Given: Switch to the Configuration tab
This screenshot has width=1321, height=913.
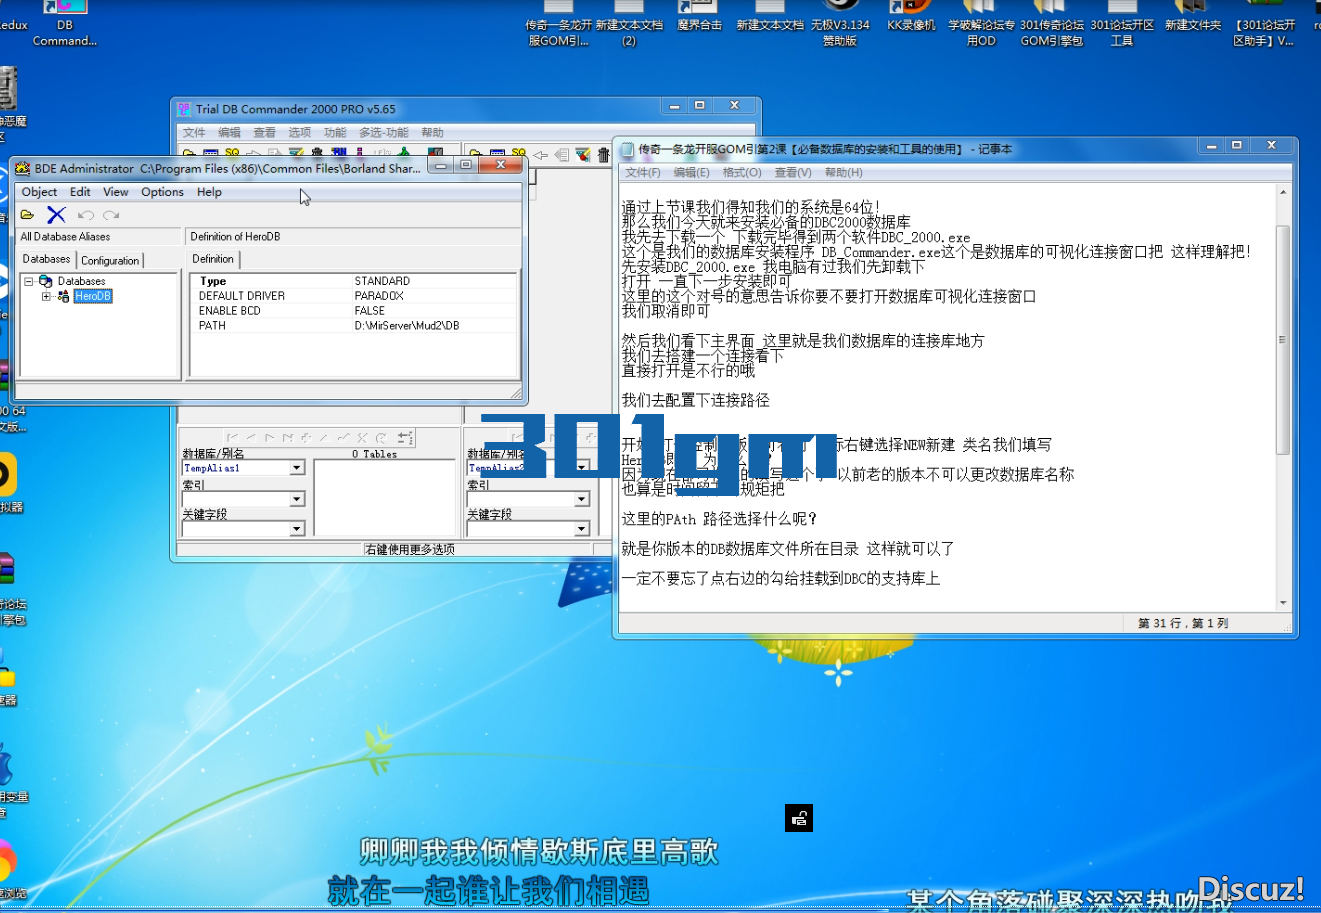Looking at the screenshot, I should point(110,260).
